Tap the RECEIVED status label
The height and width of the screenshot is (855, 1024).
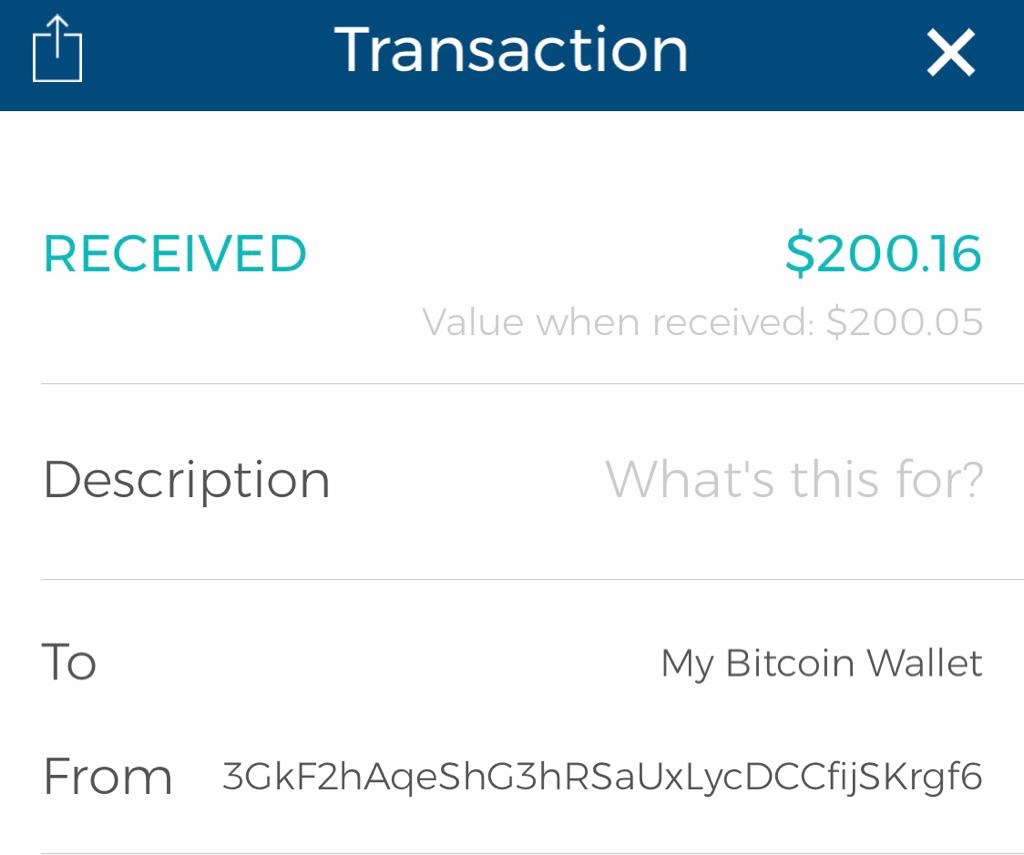click(175, 254)
